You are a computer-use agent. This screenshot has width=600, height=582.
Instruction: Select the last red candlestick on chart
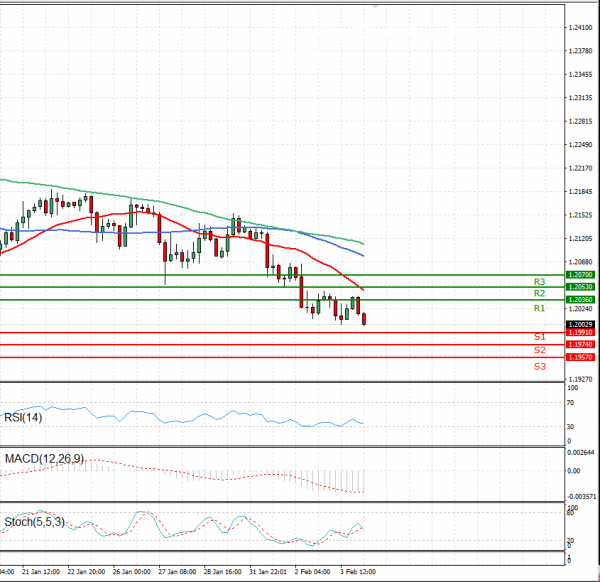[364, 319]
